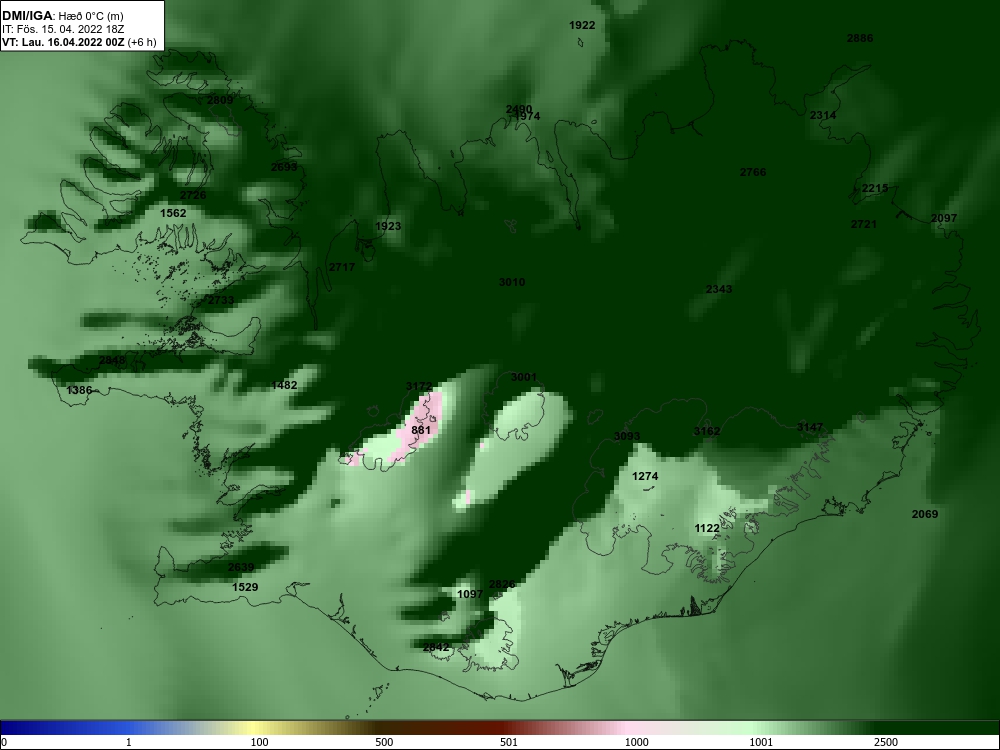Select the value 2693
1000x750 pixels.
tap(284, 167)
